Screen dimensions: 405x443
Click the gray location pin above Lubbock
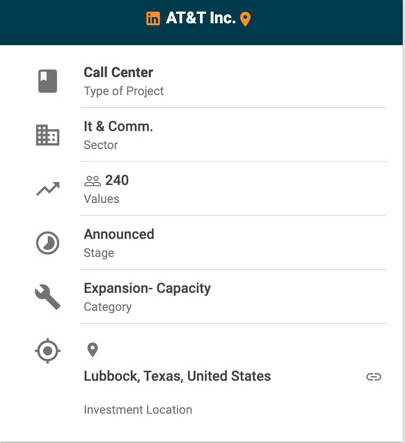(92, 350)
